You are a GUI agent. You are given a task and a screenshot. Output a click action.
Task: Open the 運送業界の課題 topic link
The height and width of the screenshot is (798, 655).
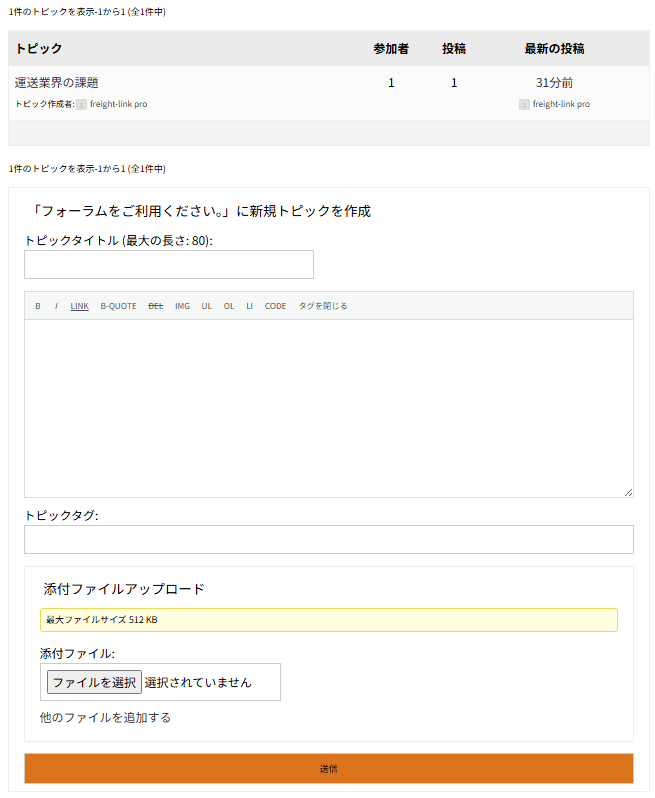[x=56, y=83]
